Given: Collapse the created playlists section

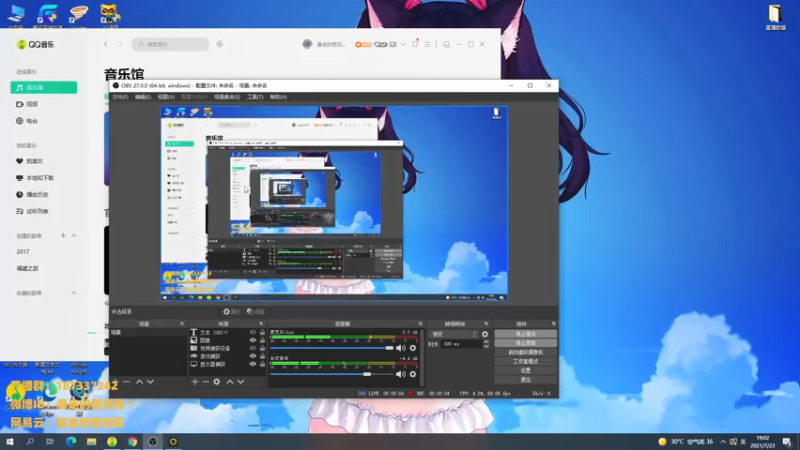Looking at the screenshot, I should point(74,236).
